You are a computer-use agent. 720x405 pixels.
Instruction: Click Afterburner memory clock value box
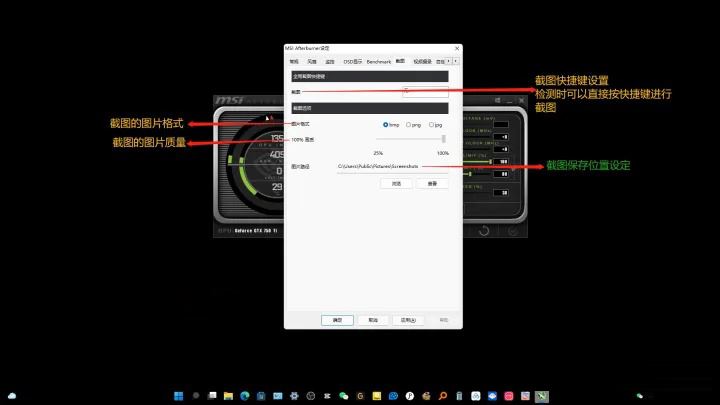(x=501, y=149)
